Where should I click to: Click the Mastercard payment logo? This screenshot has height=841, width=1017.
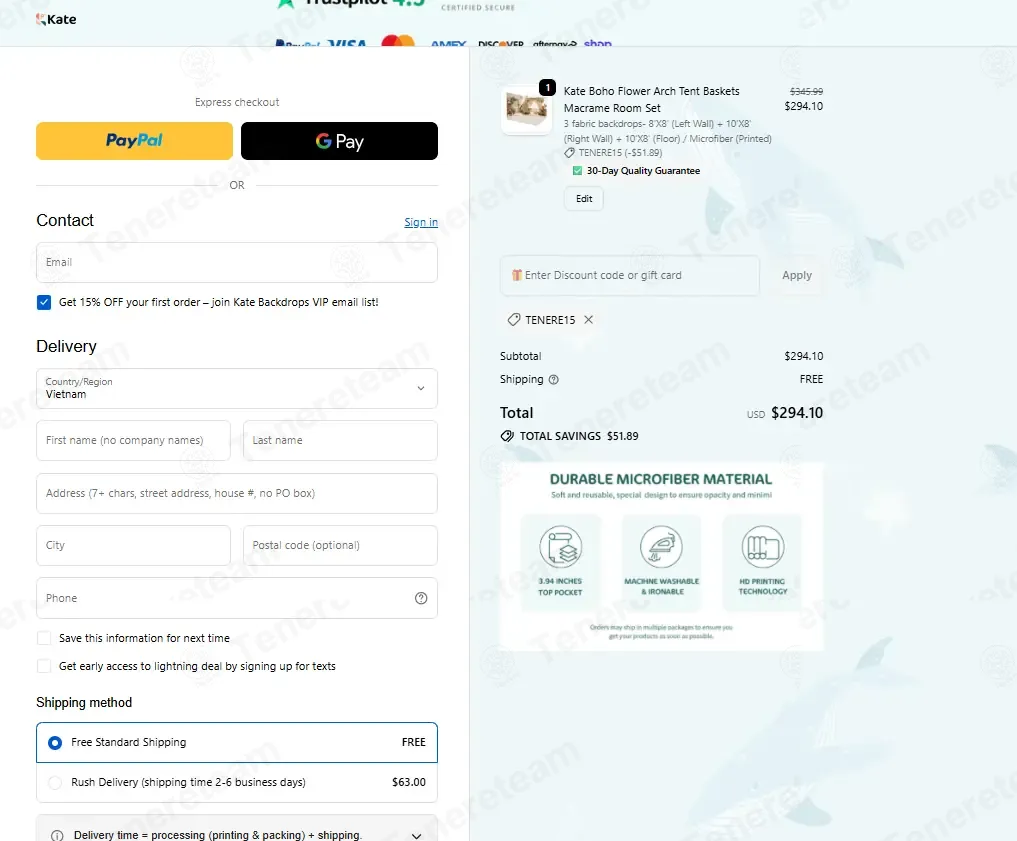(x=398, y=41)
